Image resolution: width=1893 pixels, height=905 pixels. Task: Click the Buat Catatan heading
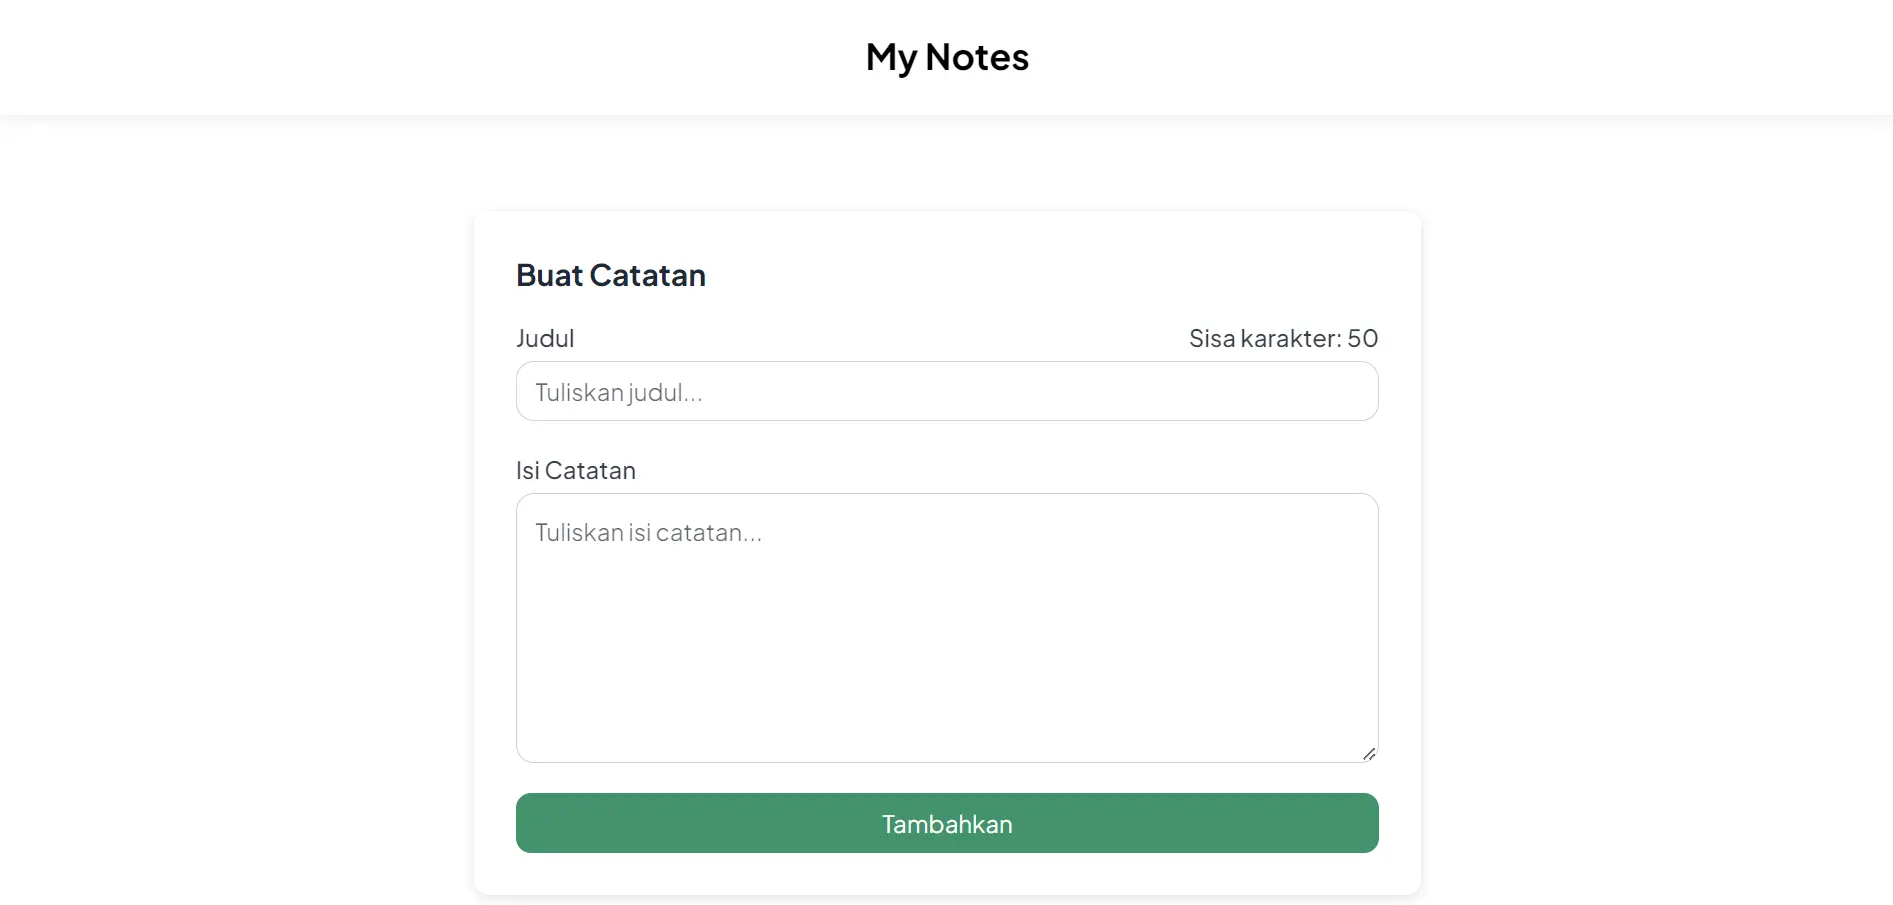click(610, 275)
